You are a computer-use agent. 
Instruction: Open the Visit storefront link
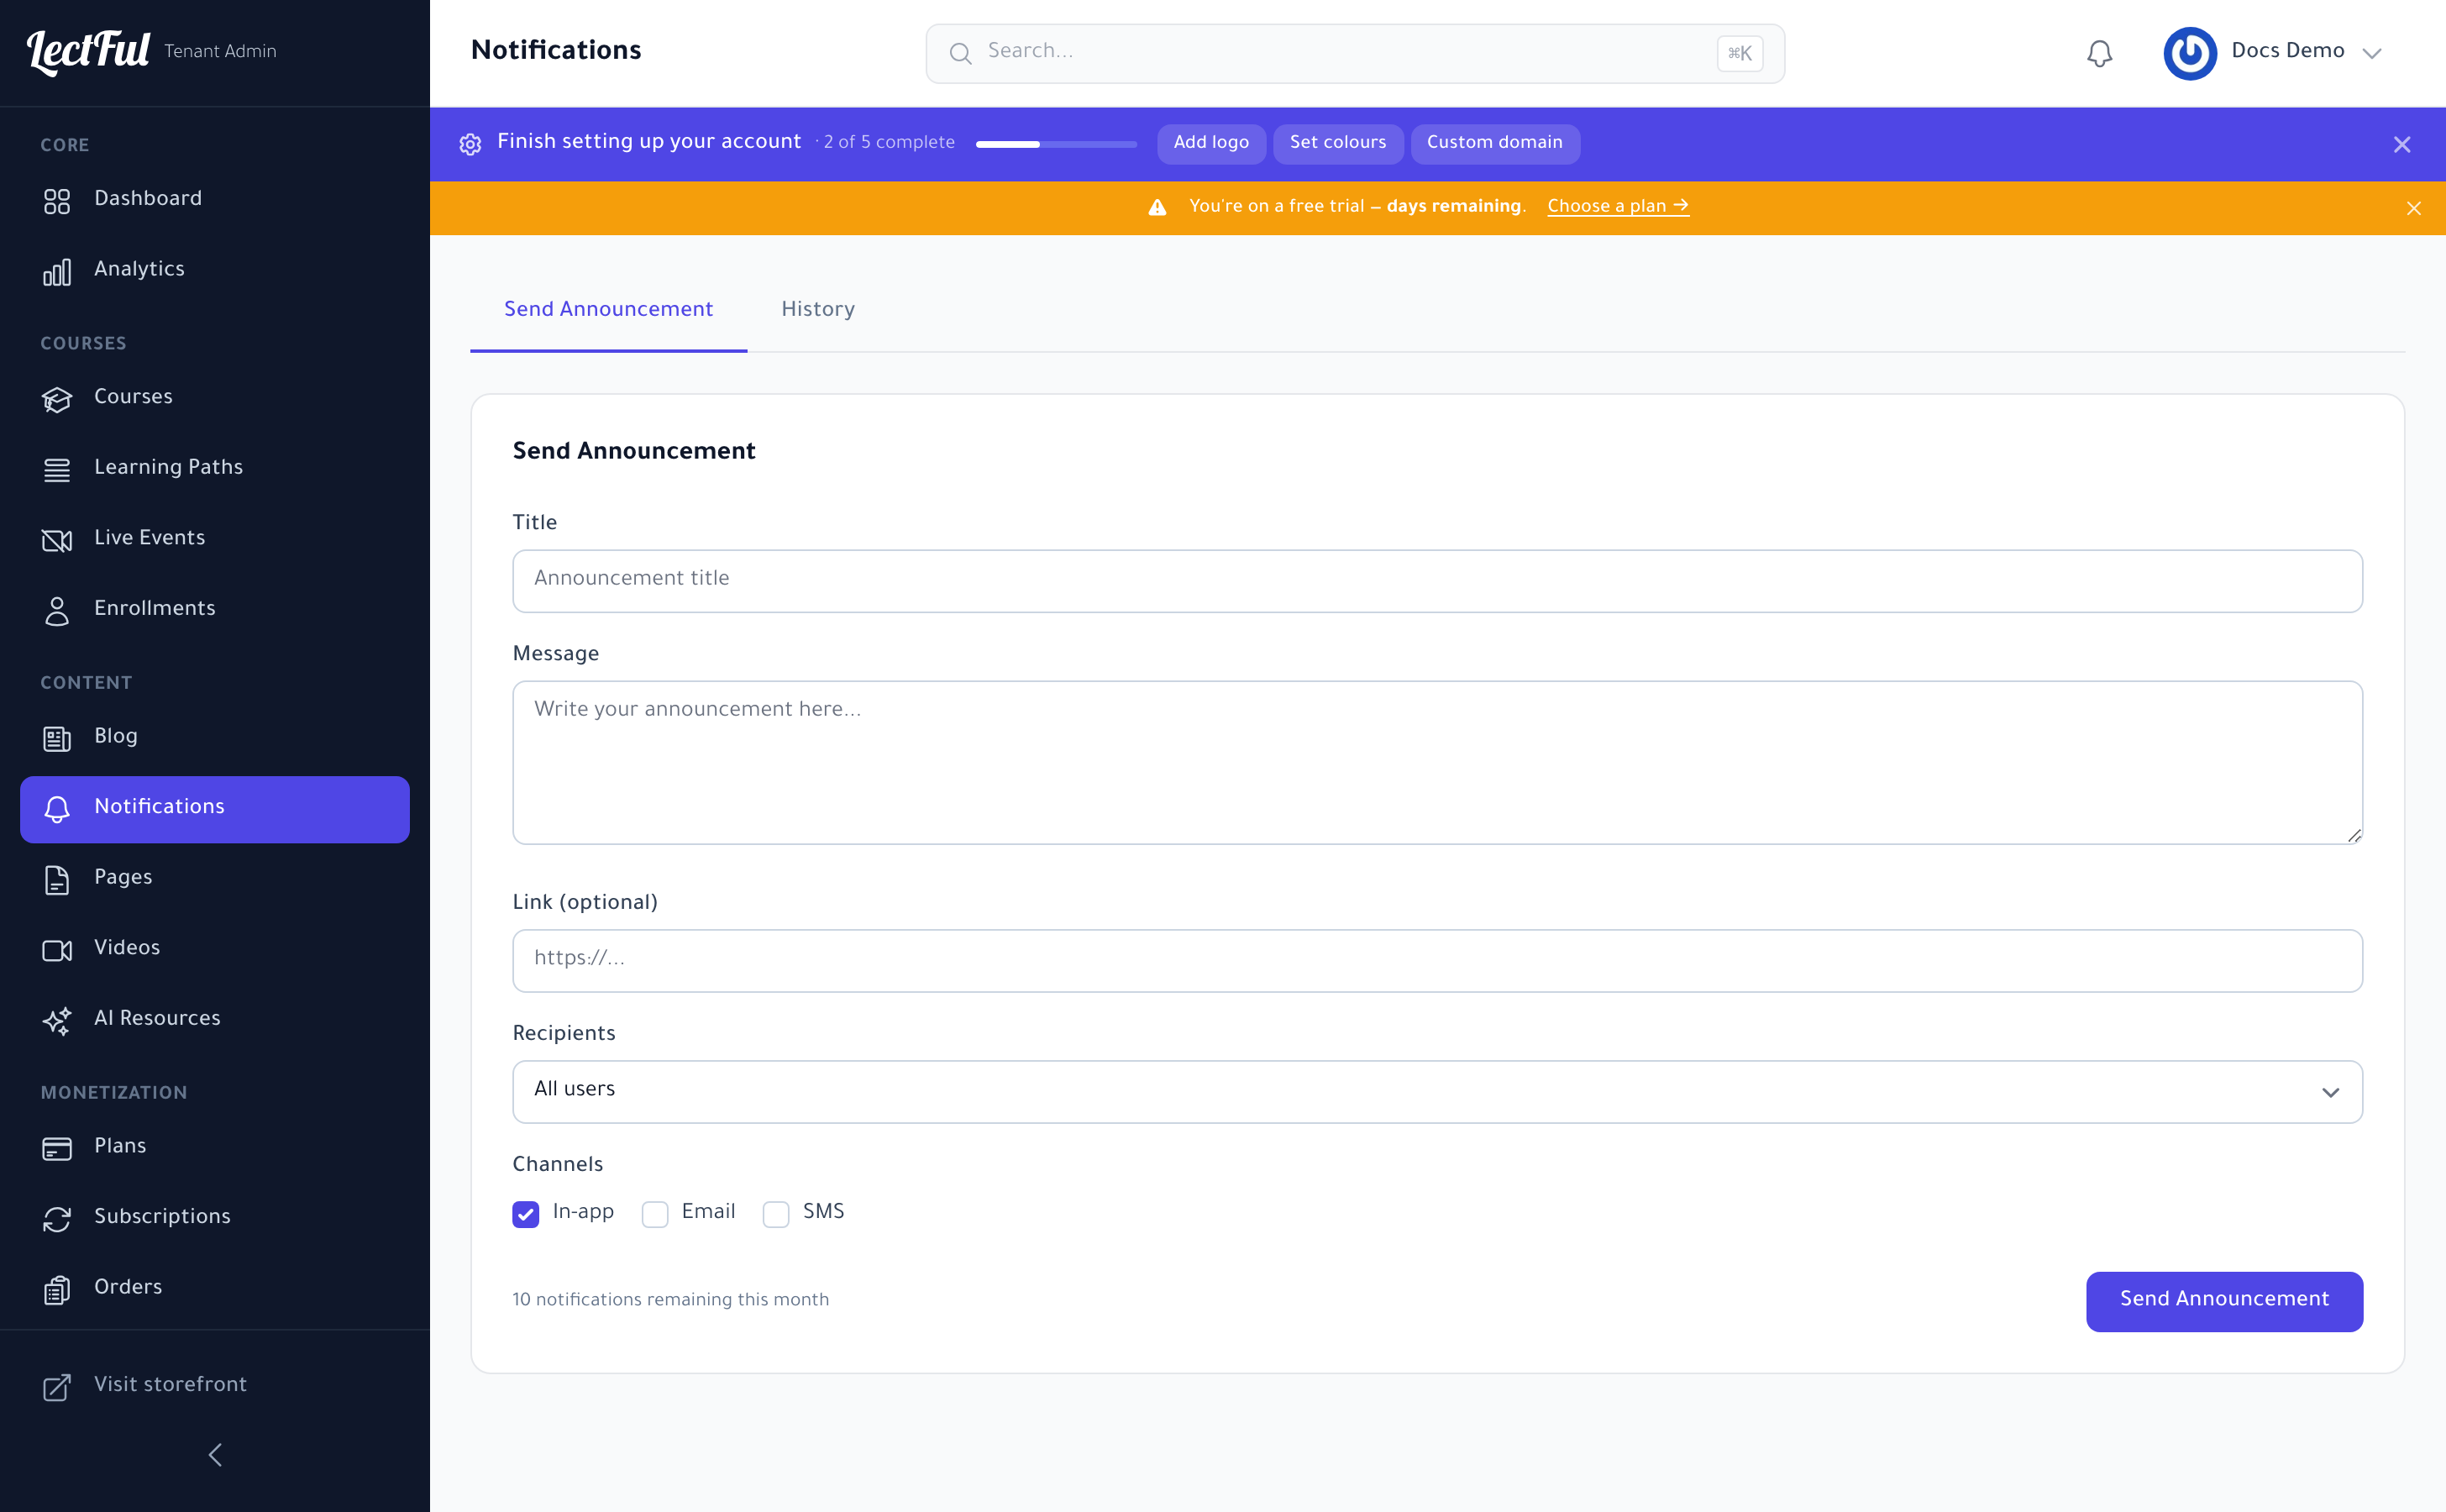[x=214, y=1387]
